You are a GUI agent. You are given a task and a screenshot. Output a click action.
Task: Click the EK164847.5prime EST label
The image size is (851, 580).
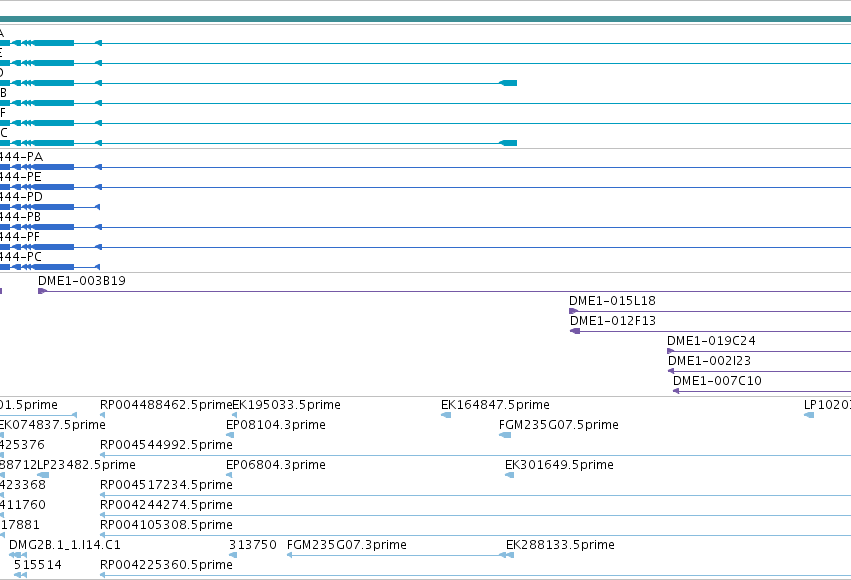coord(495,405)
